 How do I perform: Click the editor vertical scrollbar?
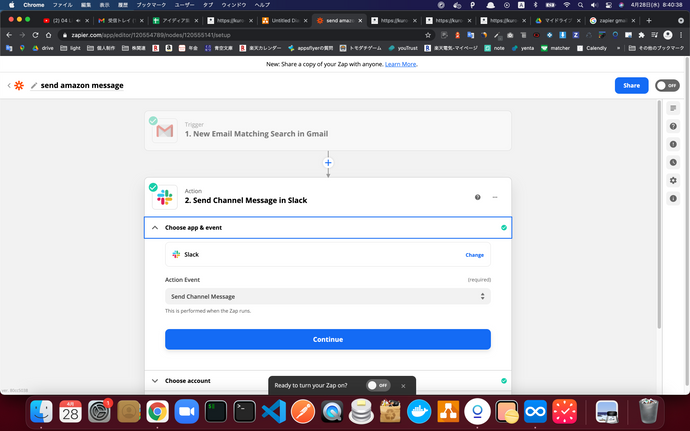[659, 215]
